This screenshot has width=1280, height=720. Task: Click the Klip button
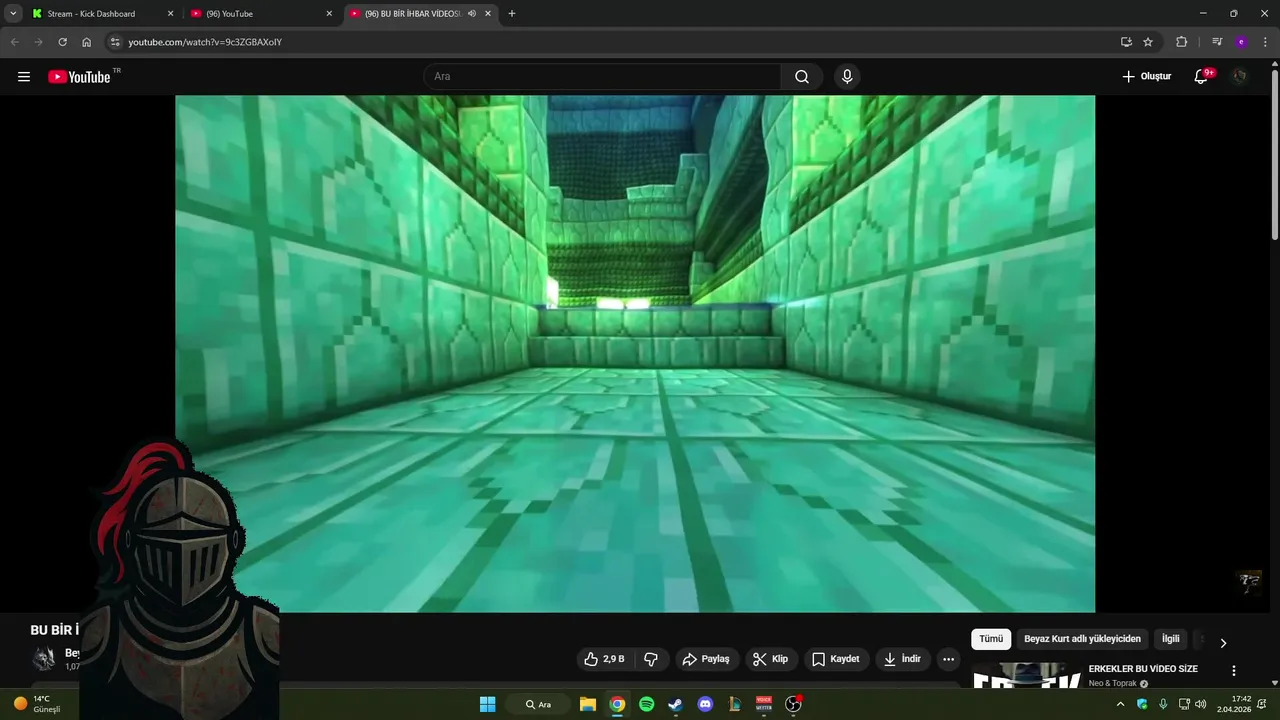(x=770, y=659)
